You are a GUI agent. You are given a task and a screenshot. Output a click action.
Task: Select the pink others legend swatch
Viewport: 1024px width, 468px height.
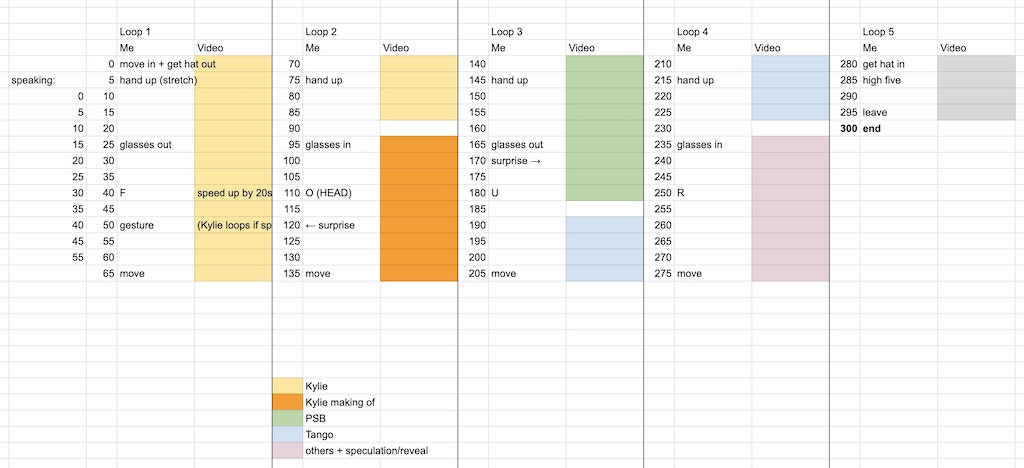pos(287,450)
